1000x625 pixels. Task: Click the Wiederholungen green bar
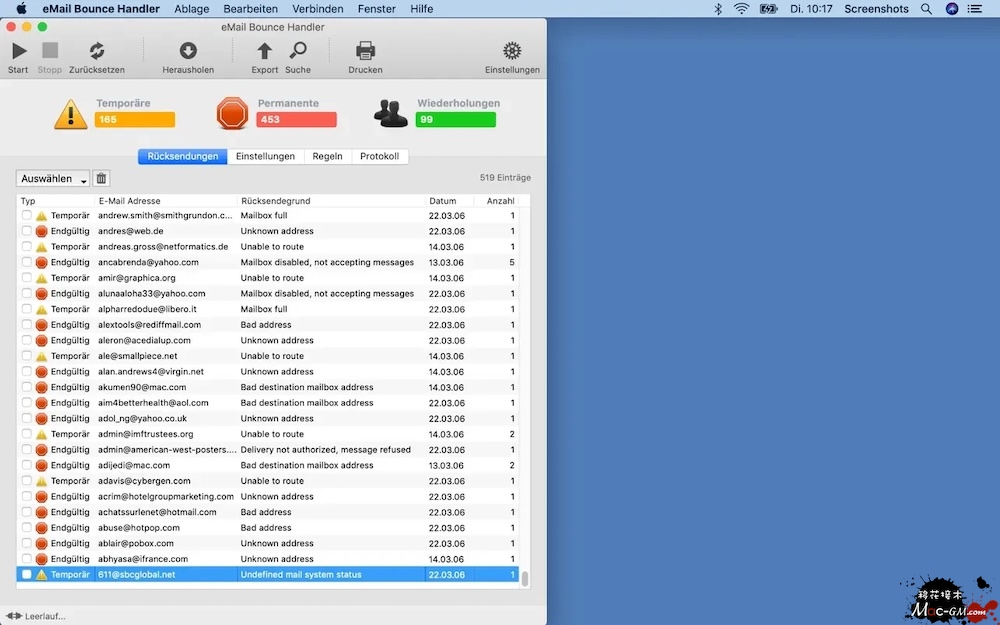coord(456,120)
